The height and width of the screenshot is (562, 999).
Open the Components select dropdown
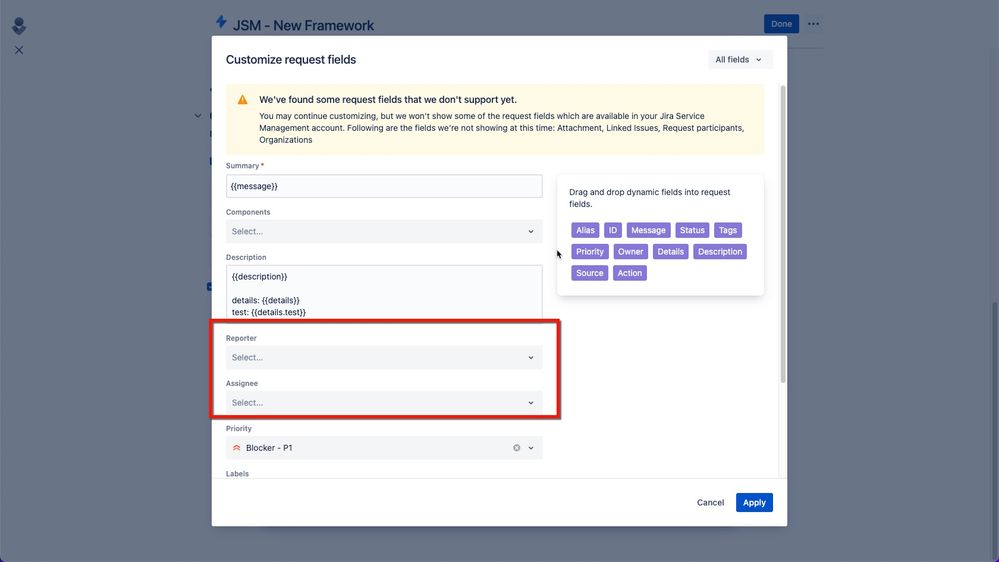click(x=384, y=231)
